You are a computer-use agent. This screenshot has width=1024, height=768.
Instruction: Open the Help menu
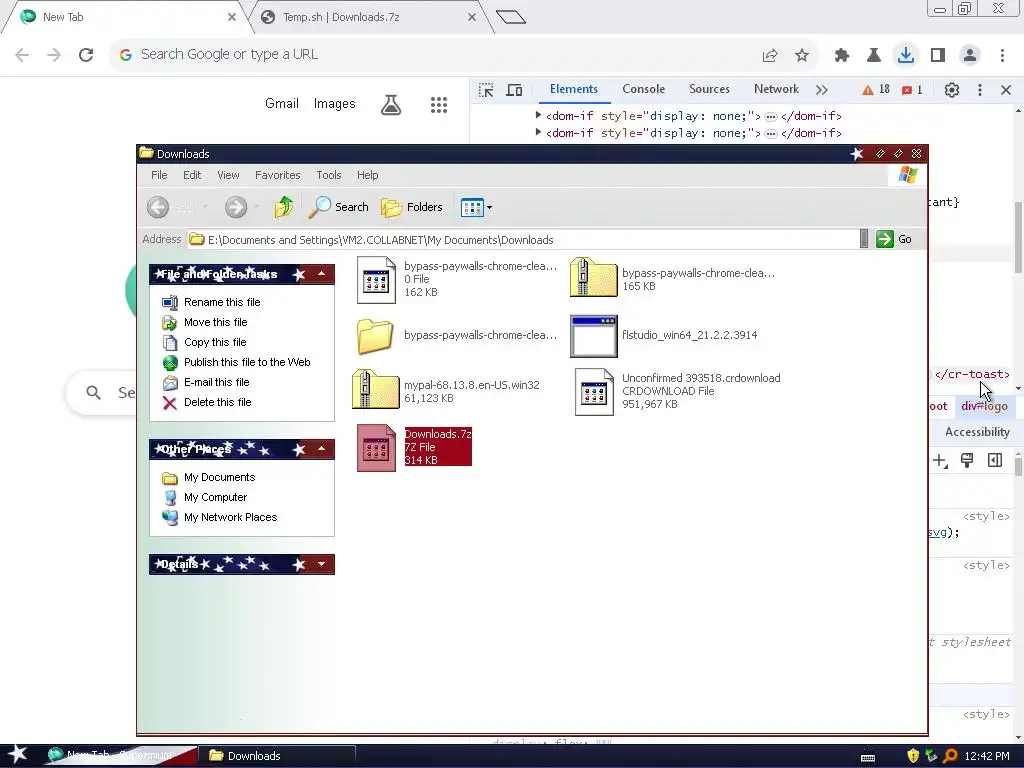coord(368,175)
